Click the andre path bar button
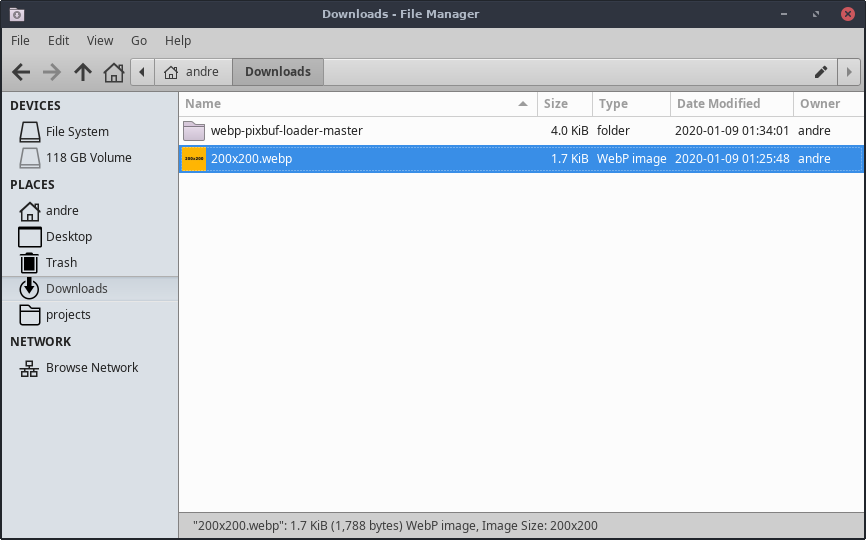Viewport: 866px width, 540px height. tap(192, 72)
